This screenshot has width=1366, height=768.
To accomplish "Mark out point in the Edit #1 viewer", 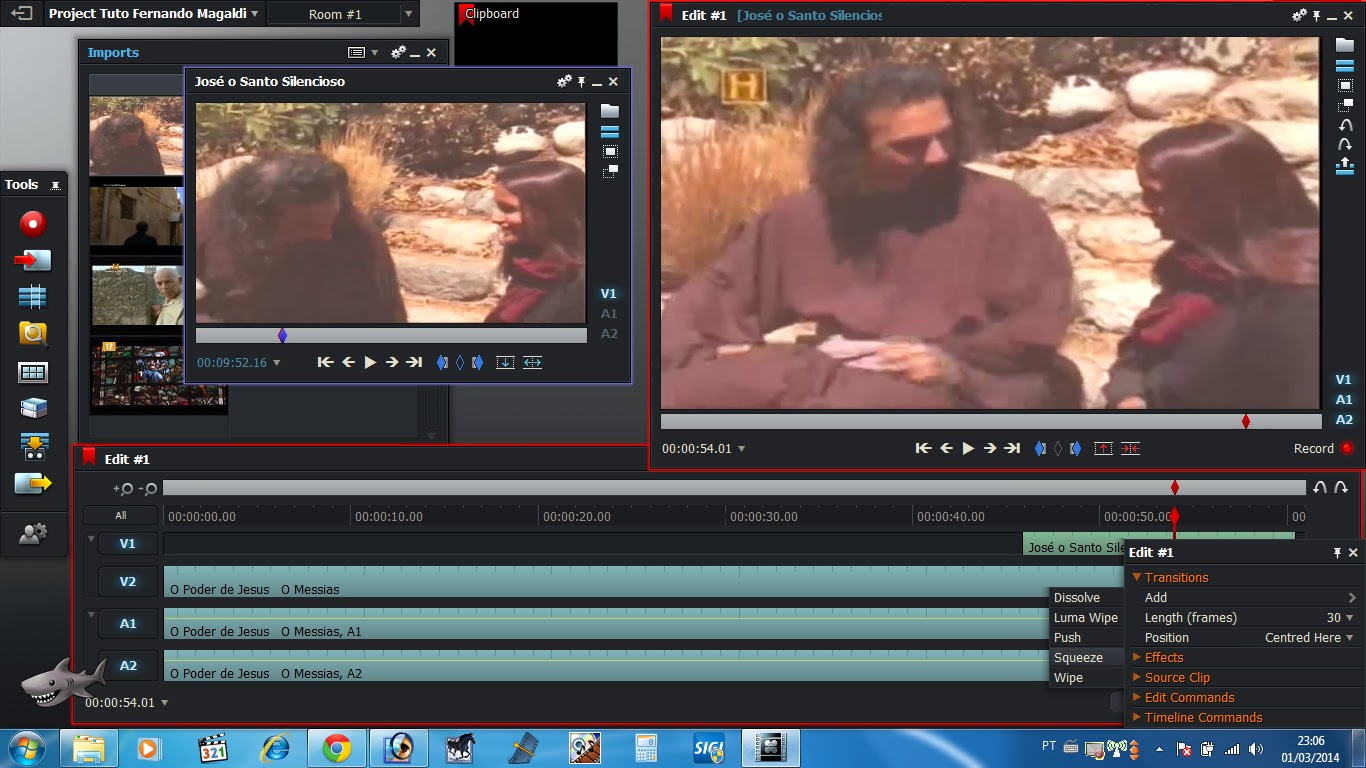I will pyautogui.click(x=1075, y=448).
